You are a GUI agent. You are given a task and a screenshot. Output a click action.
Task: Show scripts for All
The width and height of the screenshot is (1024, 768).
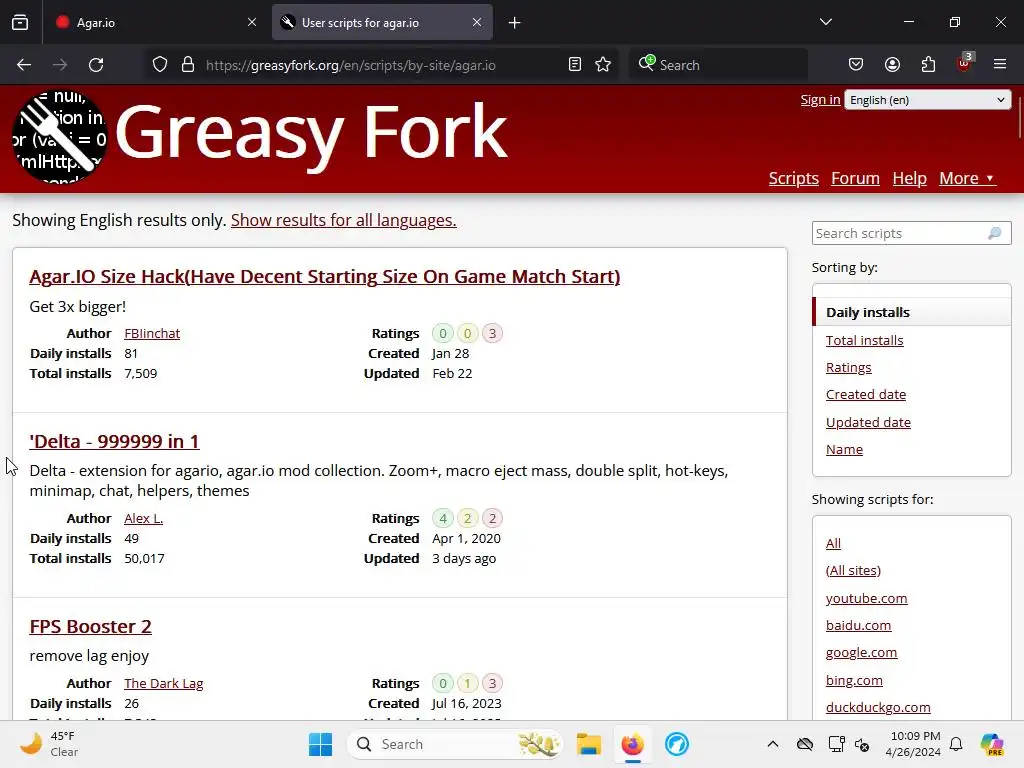tap(833, 543)
